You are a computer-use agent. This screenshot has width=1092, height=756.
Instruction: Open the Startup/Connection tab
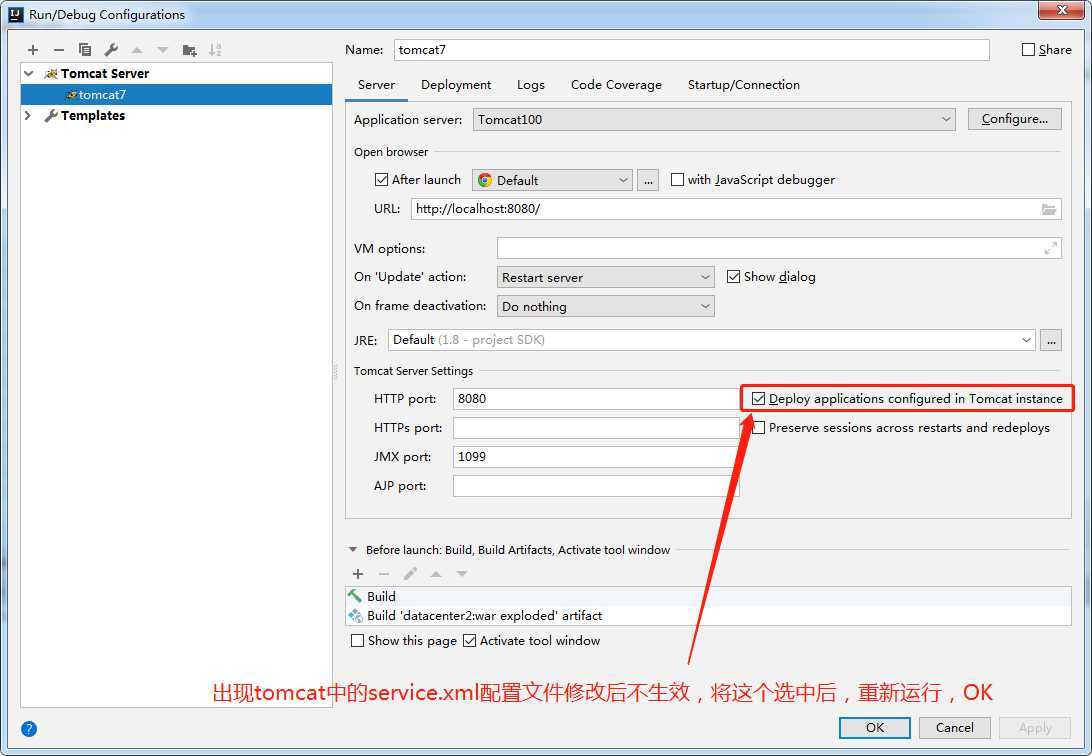pos(744,85)
